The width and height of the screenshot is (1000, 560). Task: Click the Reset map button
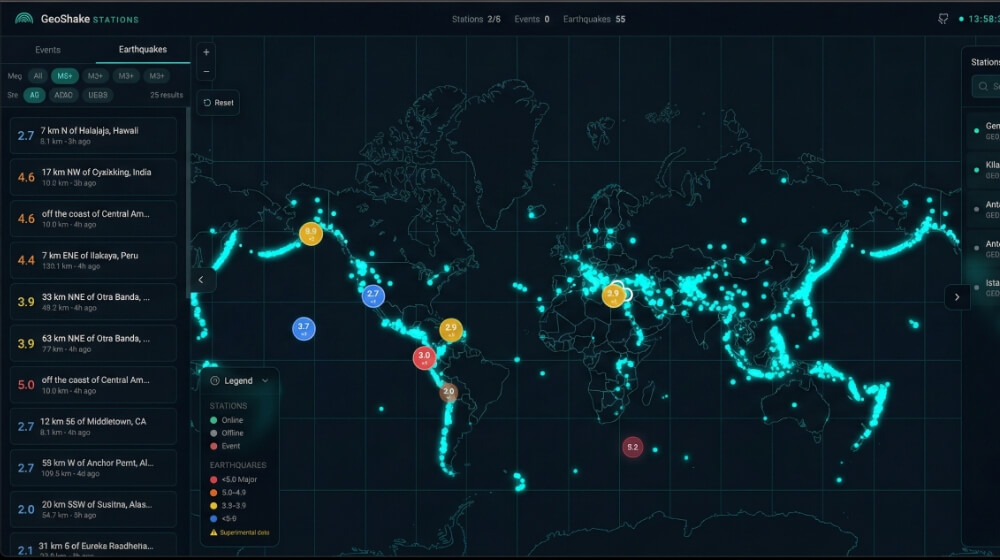[x=218, y=103]
